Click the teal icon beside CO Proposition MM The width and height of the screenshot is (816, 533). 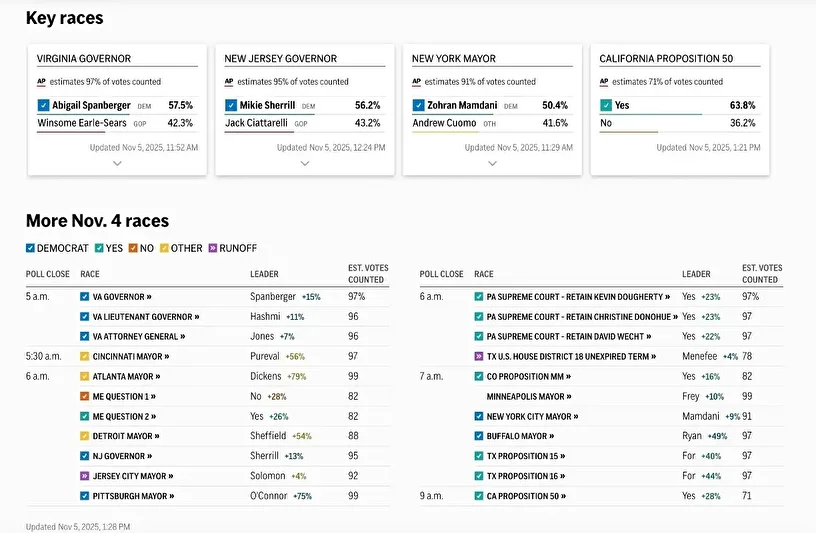(479, 376)
